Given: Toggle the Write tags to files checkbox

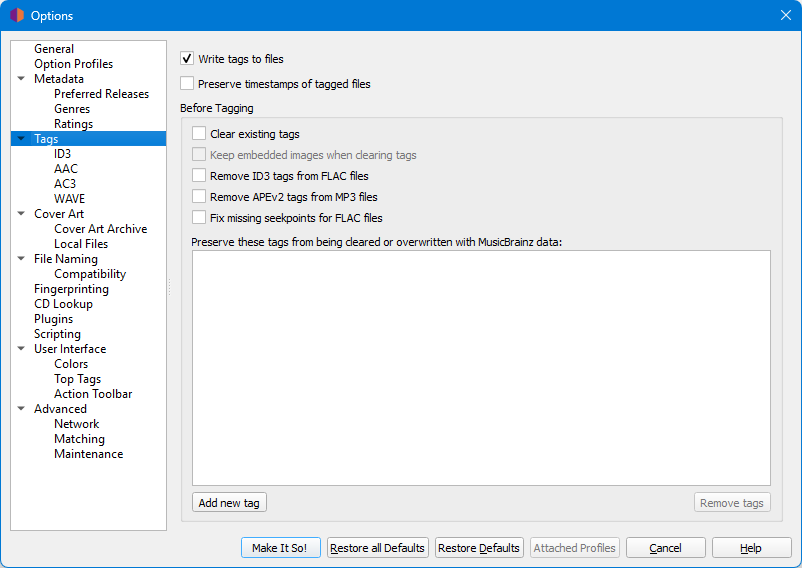Looking at the screenshot, I should 187,59.
